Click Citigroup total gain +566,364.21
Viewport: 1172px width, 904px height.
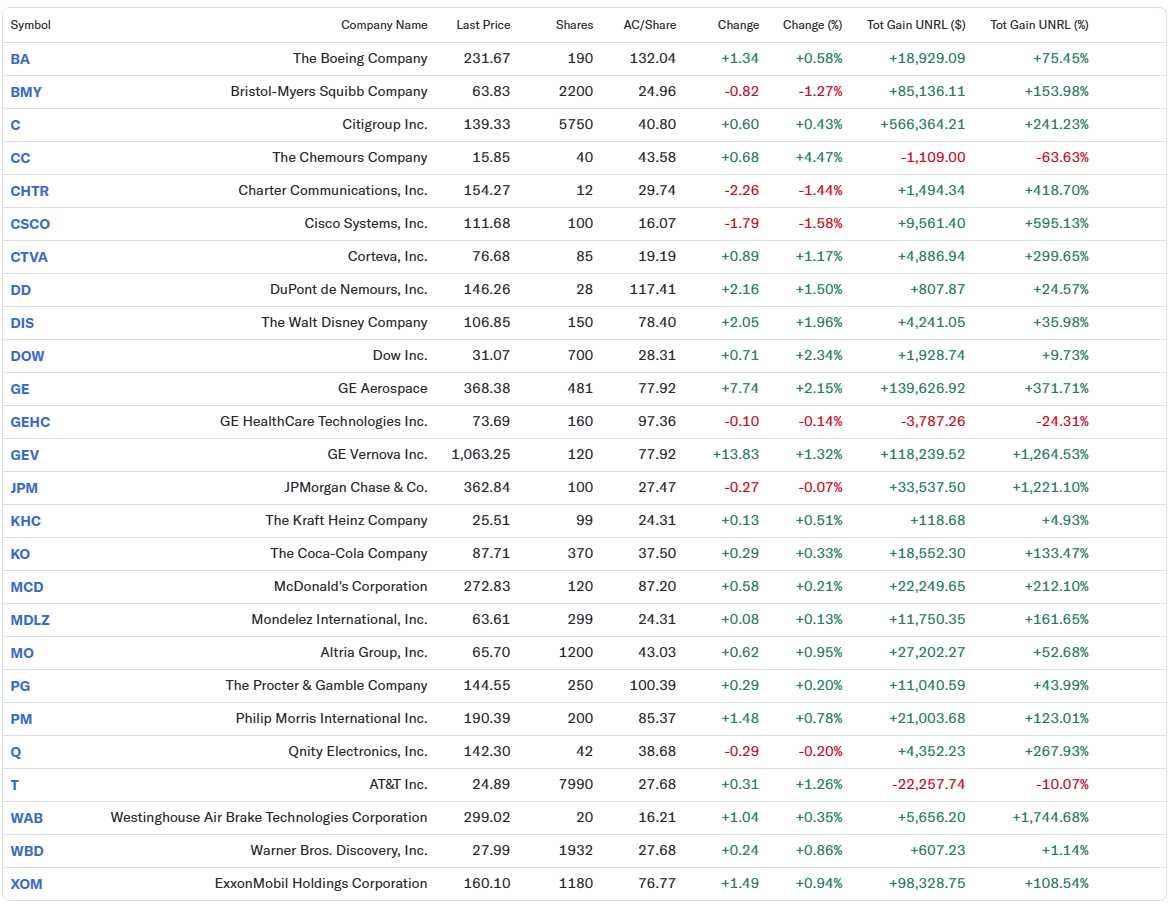click(x=922, y=124)
